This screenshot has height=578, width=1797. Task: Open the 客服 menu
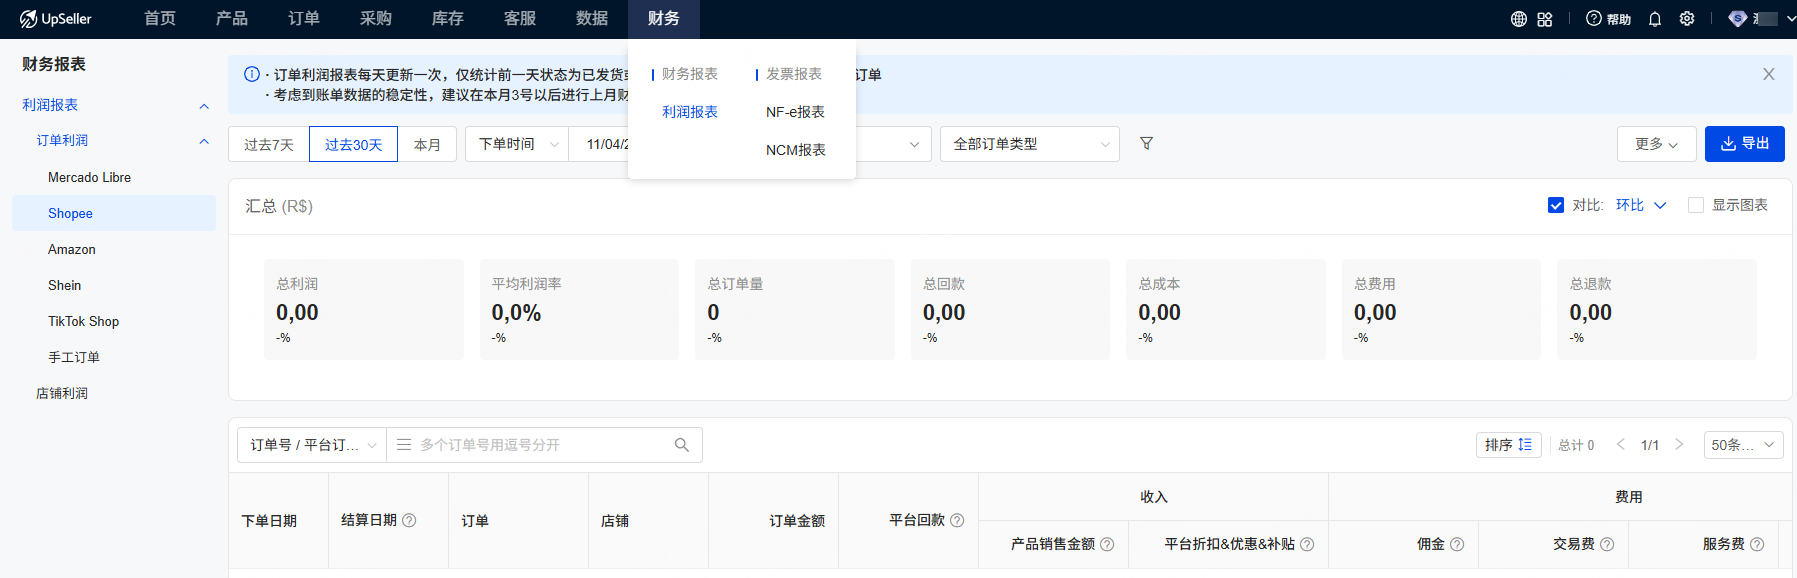[x=520, y=19]
